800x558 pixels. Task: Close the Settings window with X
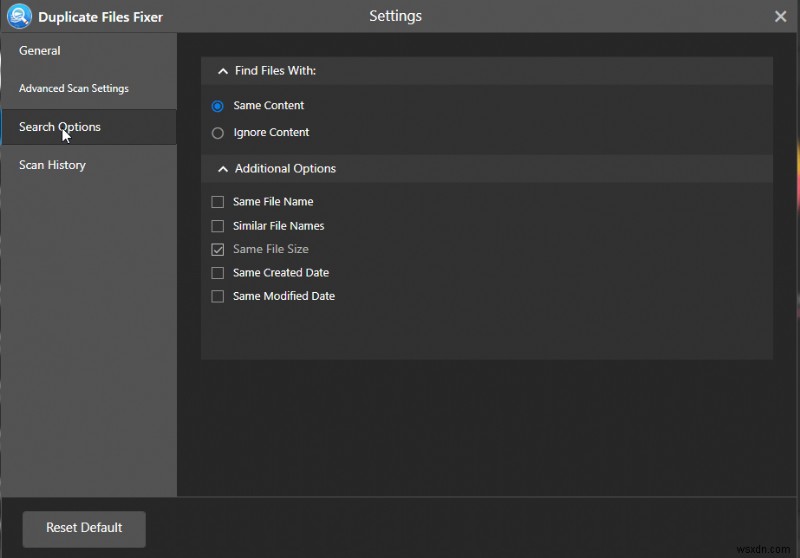781,16
